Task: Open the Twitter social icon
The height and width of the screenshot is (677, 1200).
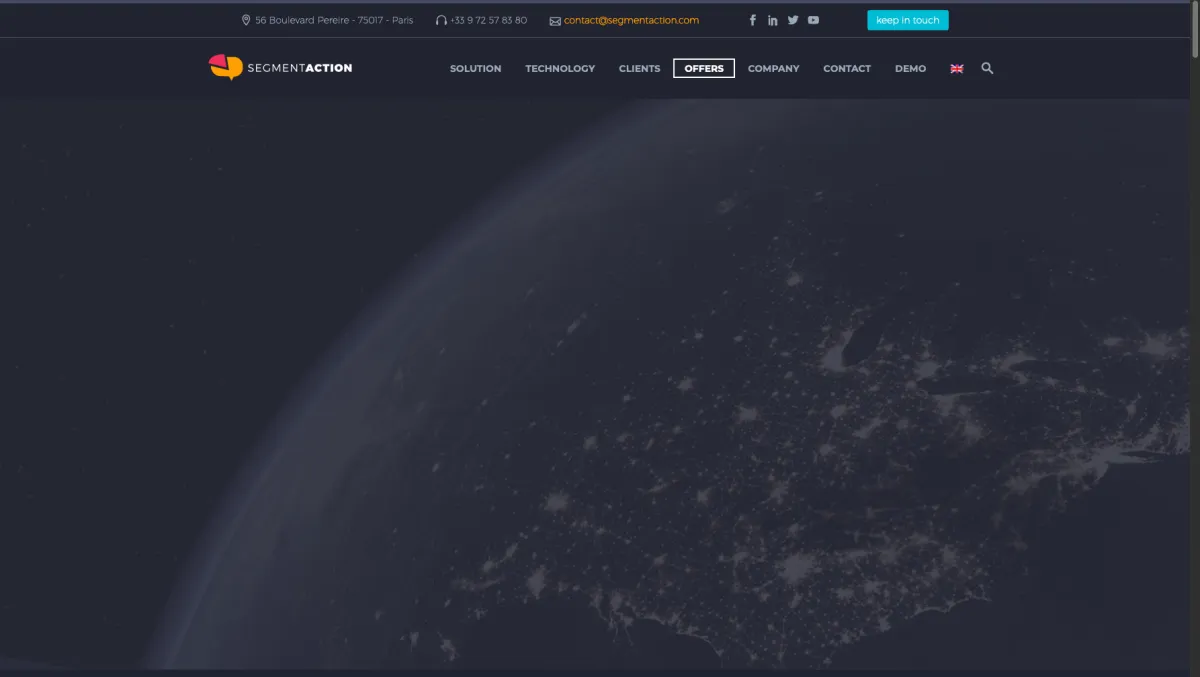Action: tap(793, 20)
